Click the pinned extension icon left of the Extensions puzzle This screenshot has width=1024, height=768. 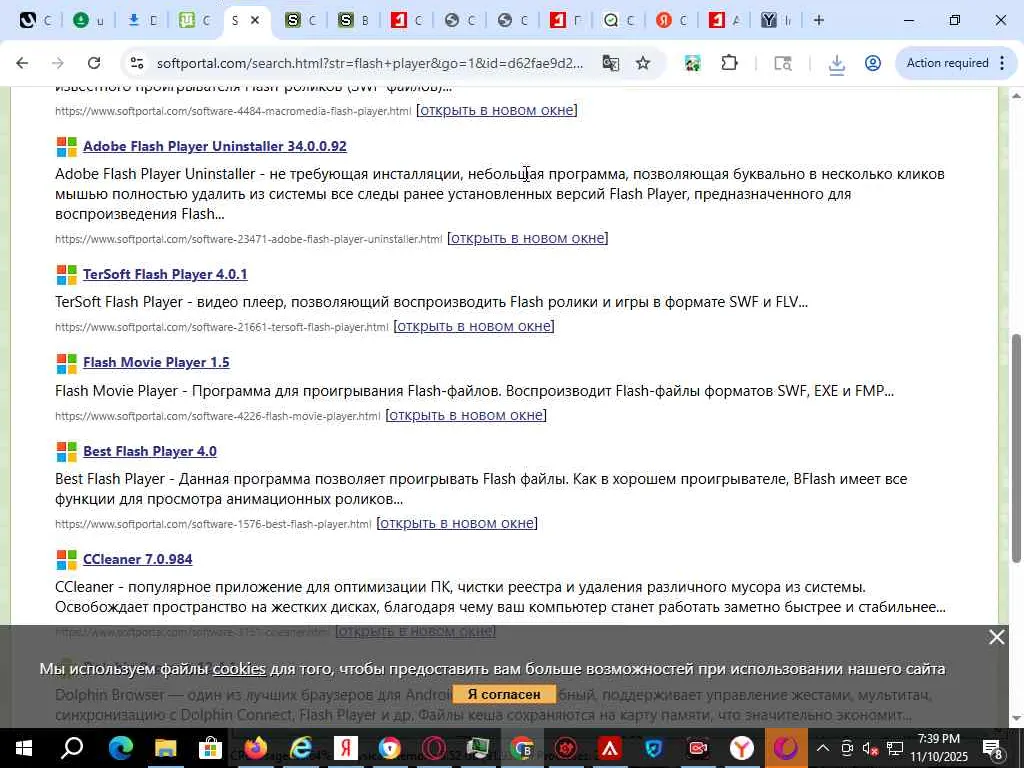[x=692, y=63]
